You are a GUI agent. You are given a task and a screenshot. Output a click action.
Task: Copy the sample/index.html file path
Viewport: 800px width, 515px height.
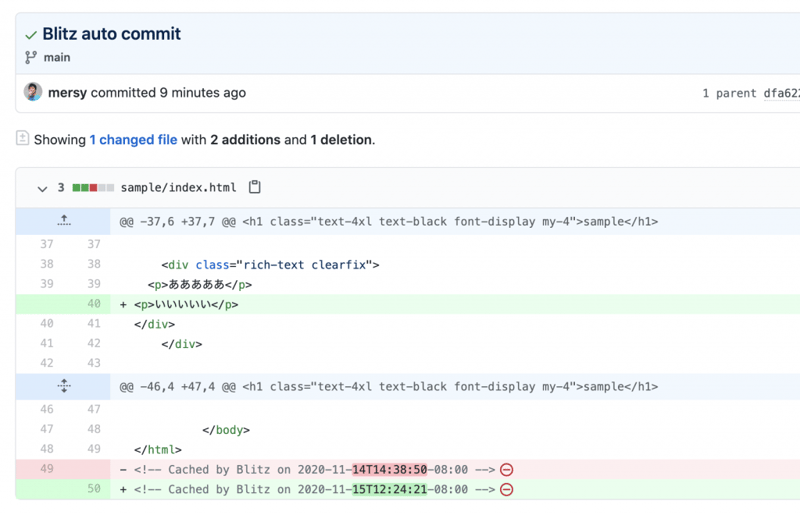point(255,188)
